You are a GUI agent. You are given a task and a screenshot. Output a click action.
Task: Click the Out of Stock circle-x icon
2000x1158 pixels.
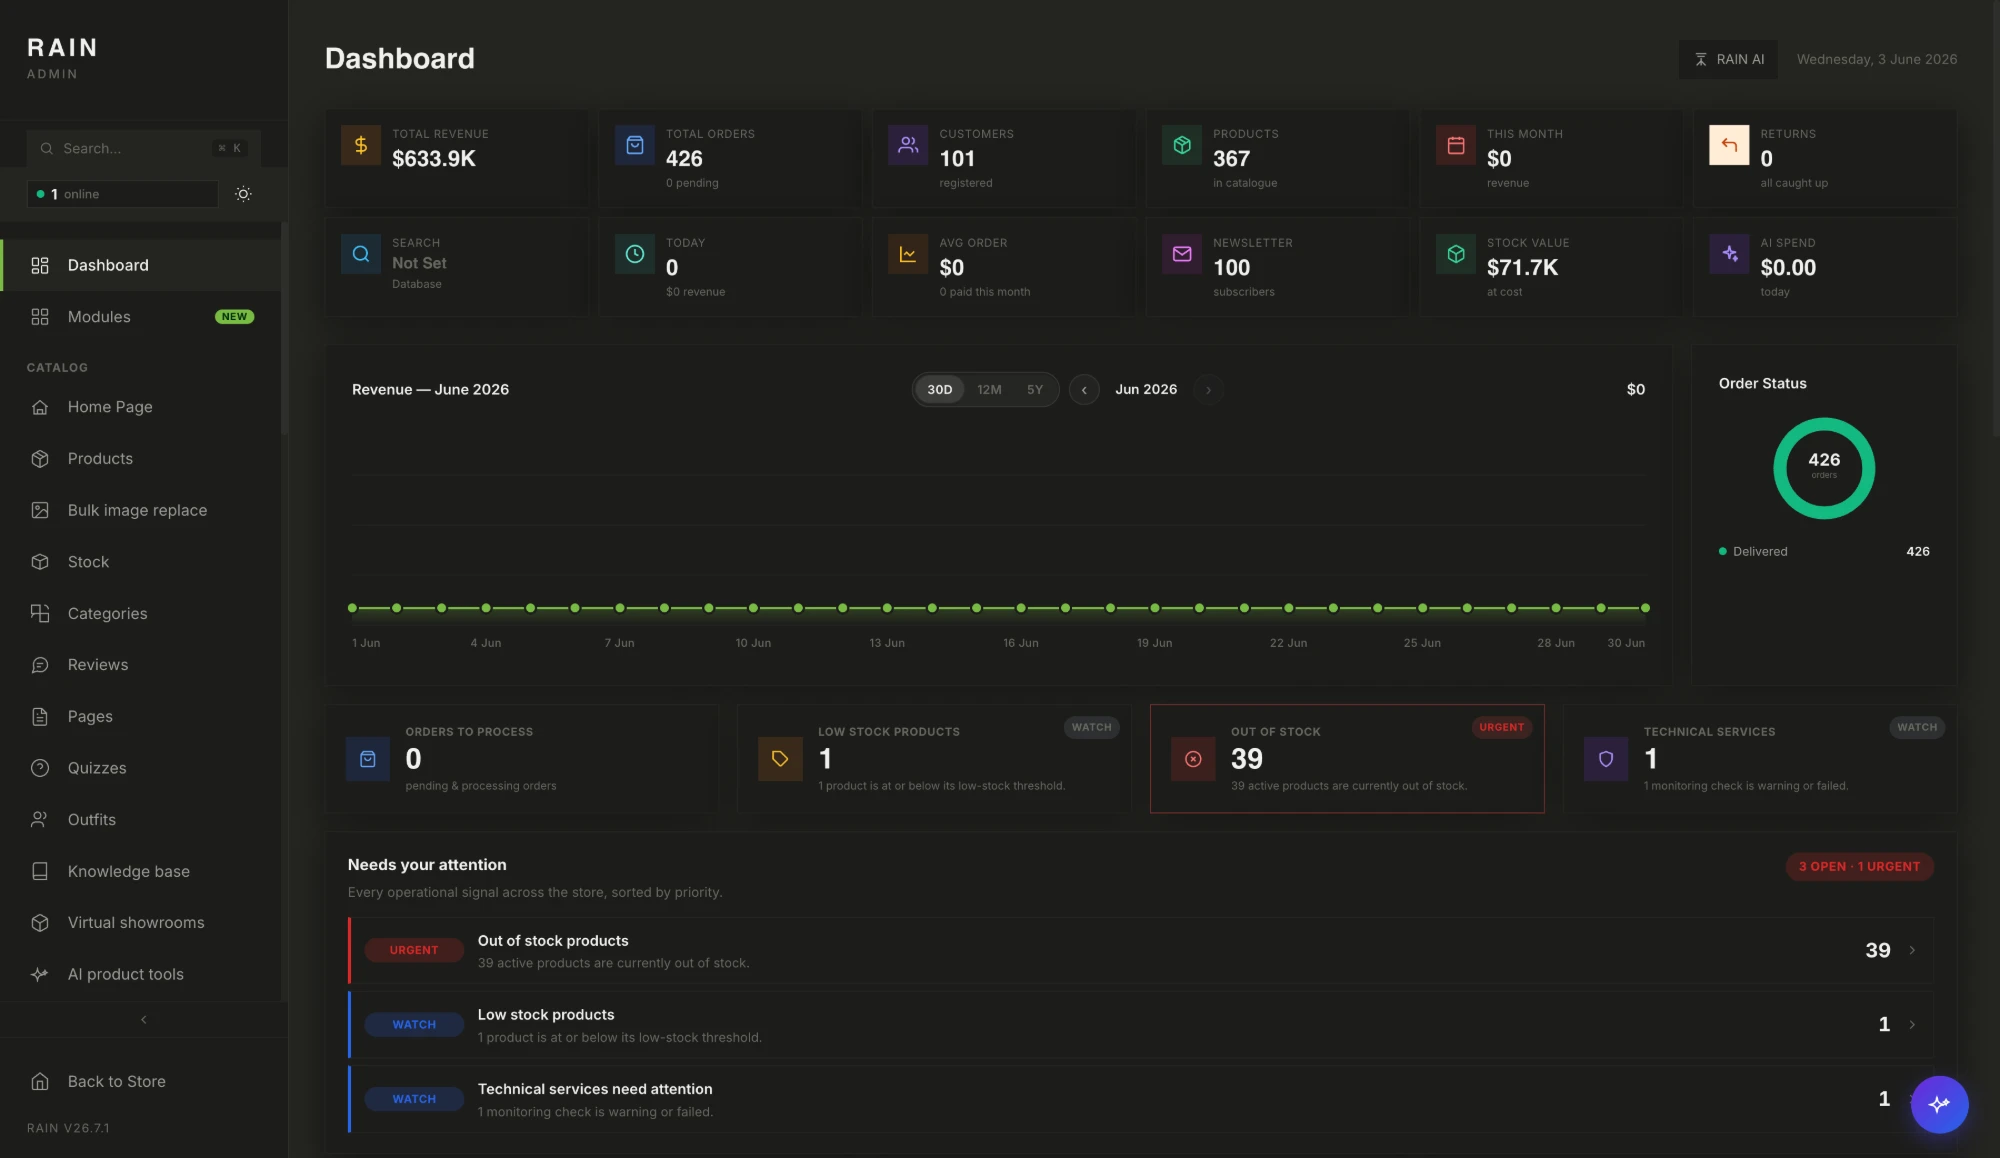pos(1193,760)
